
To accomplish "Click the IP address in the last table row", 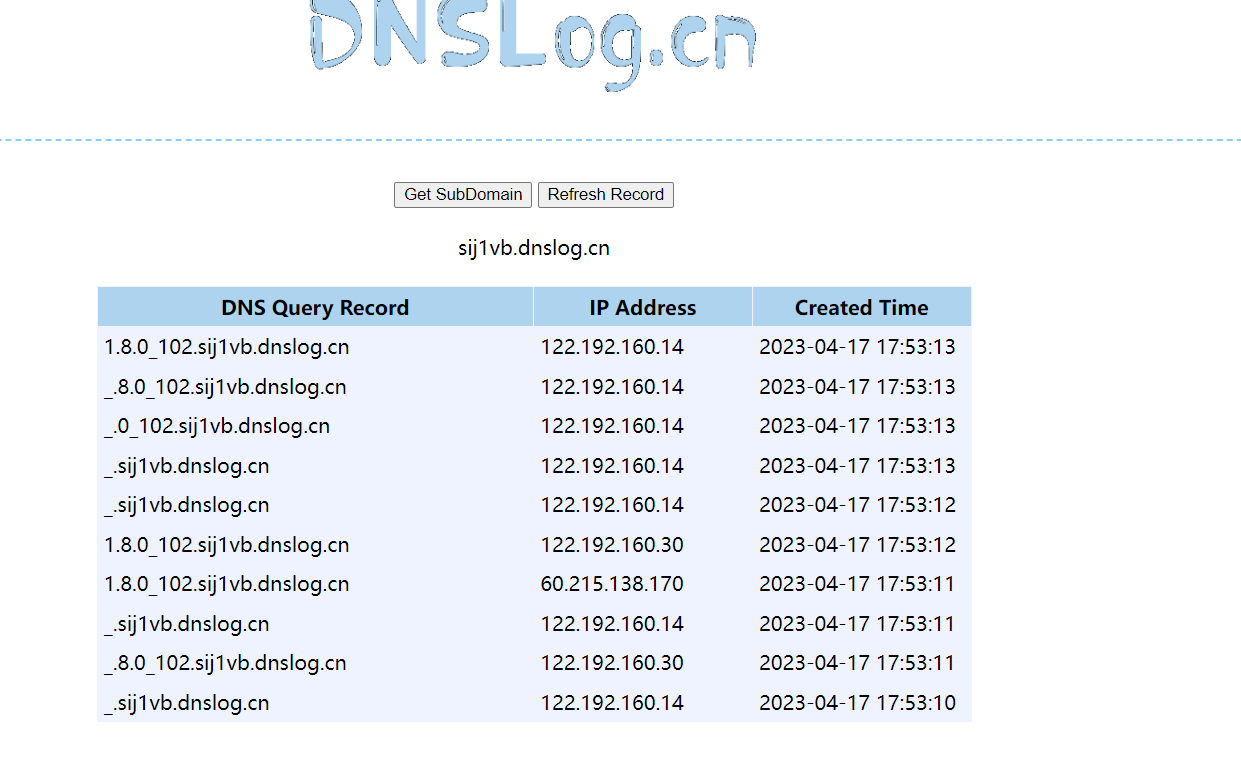I will pos(612,704).
